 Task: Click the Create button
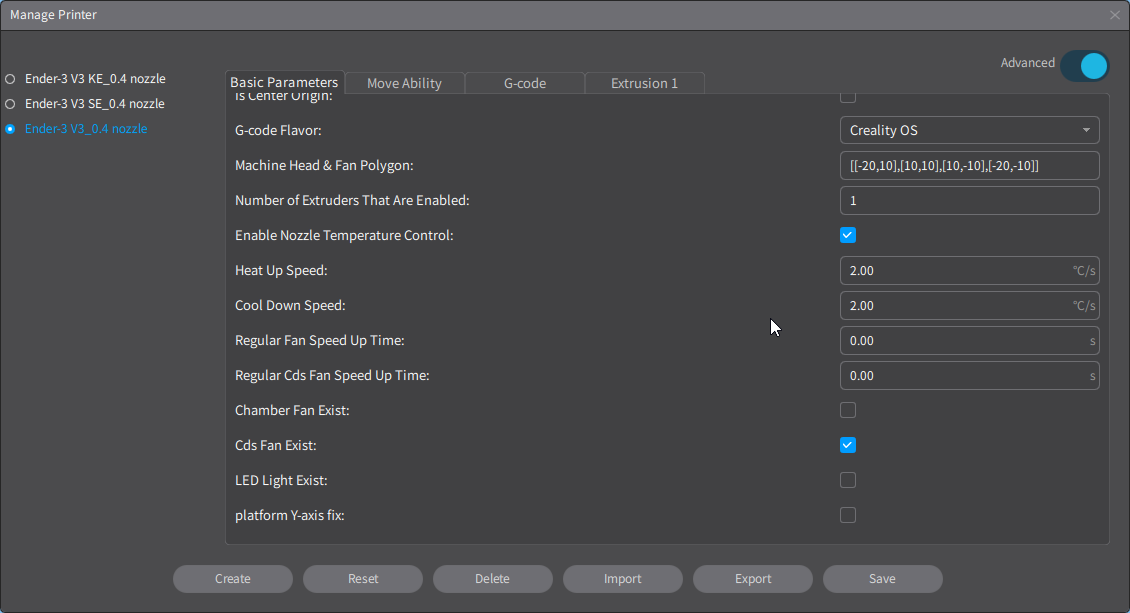(x=233, y=579)
